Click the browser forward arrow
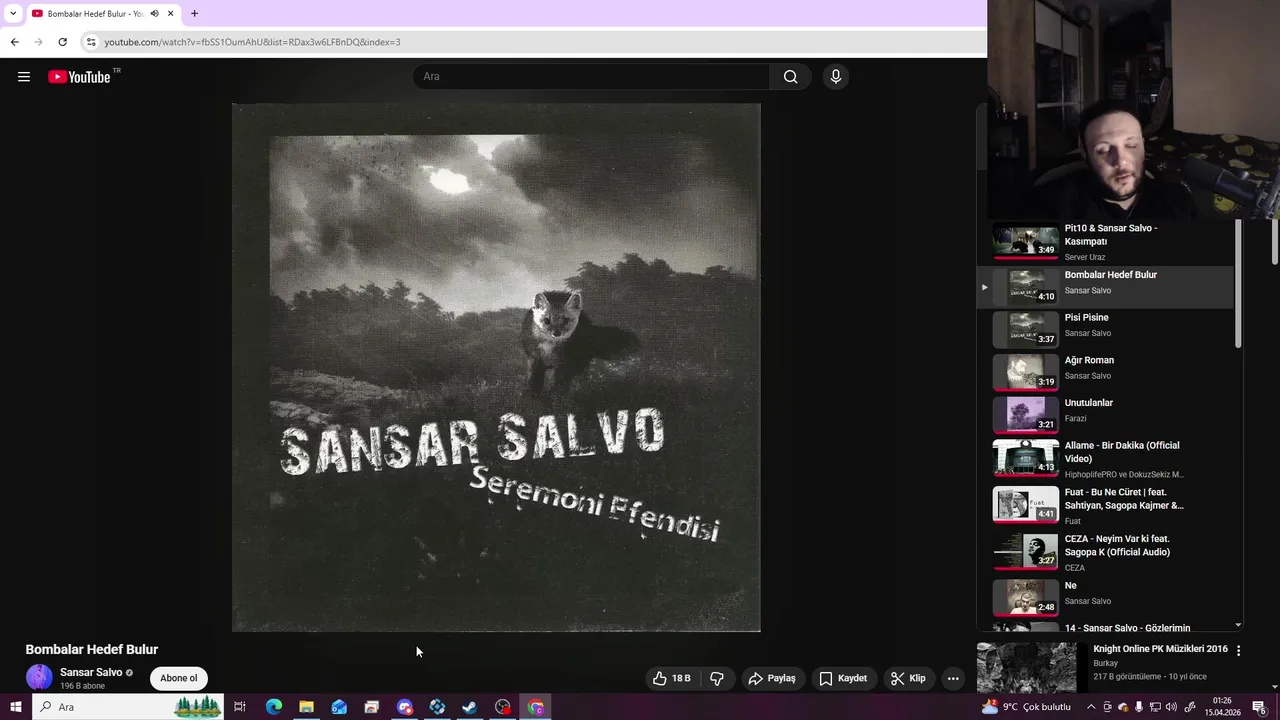 (38, 42)
